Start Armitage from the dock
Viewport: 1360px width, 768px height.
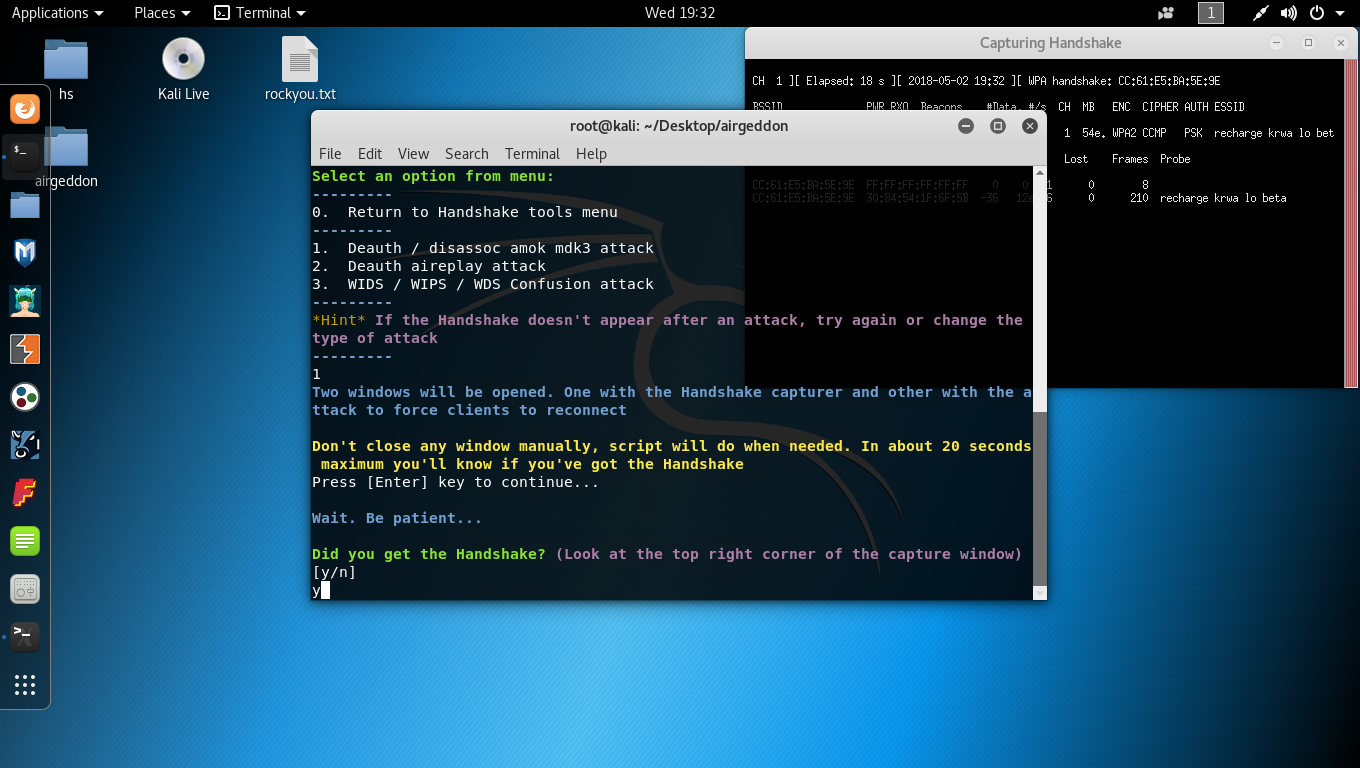[x=25, y=301]
